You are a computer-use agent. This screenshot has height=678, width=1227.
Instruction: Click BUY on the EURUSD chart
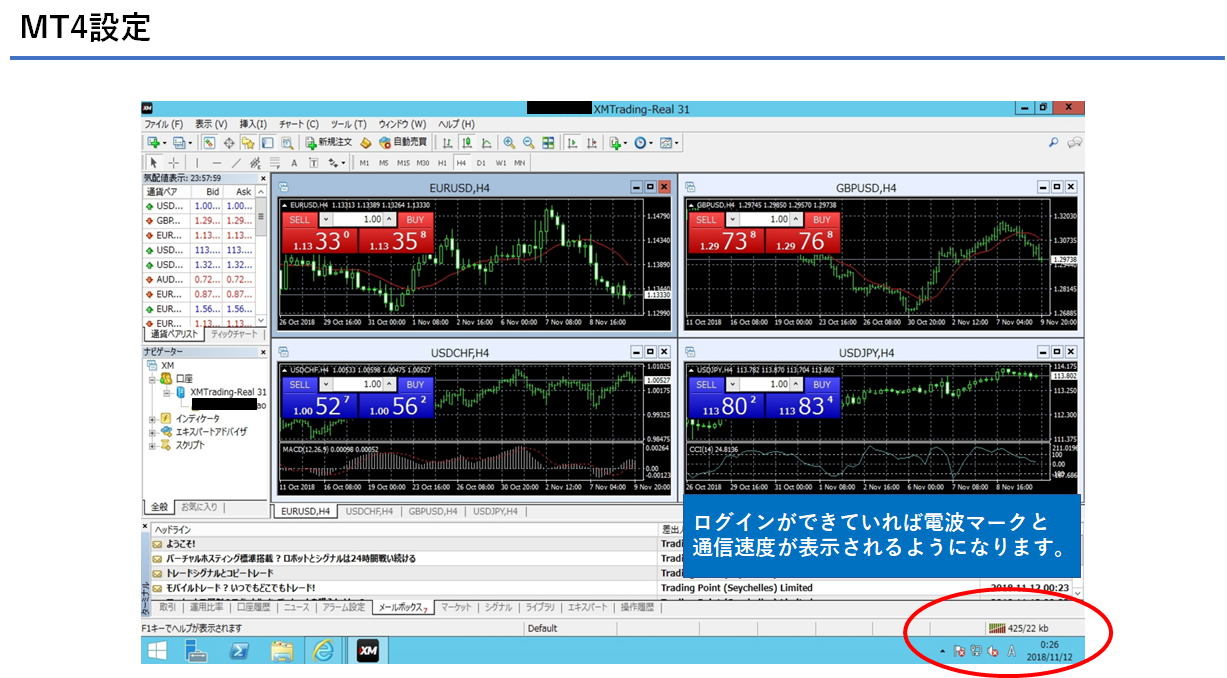click(x=415, y=219)
